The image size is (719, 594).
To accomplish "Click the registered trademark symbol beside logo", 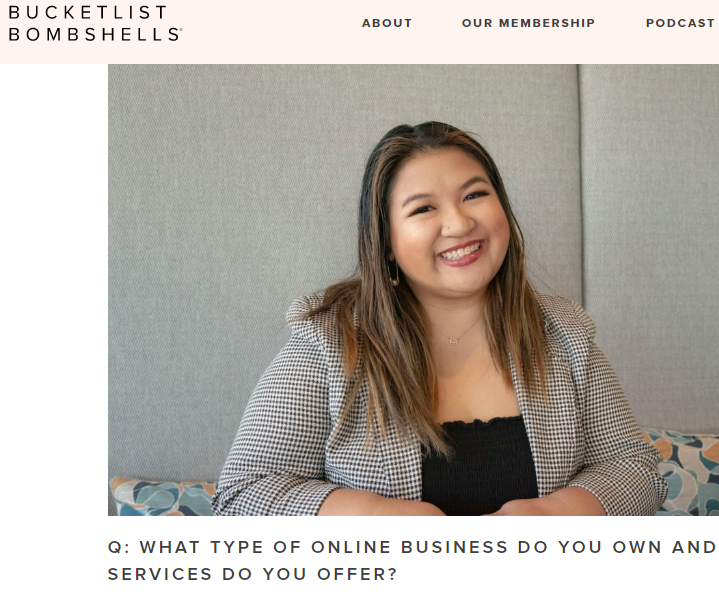I will [181, 30].
